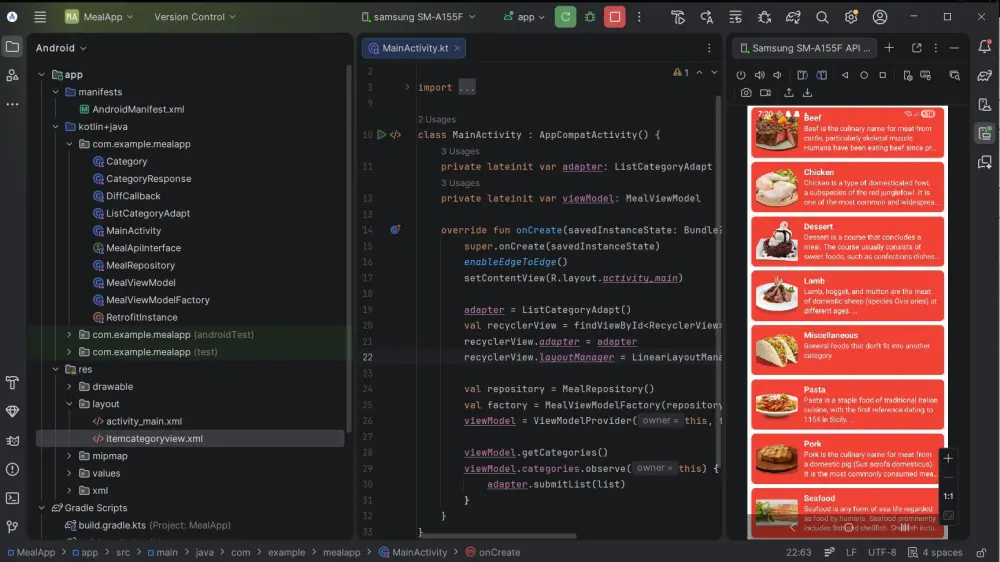Open the app run configuration dropdown
The image size is (1000, 562).
coord(524,17)
